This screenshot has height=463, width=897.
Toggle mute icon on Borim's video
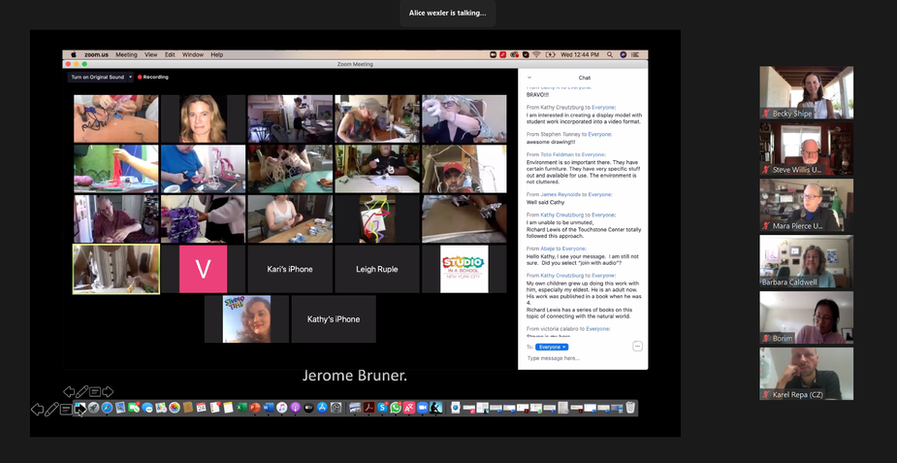(765, 338)
